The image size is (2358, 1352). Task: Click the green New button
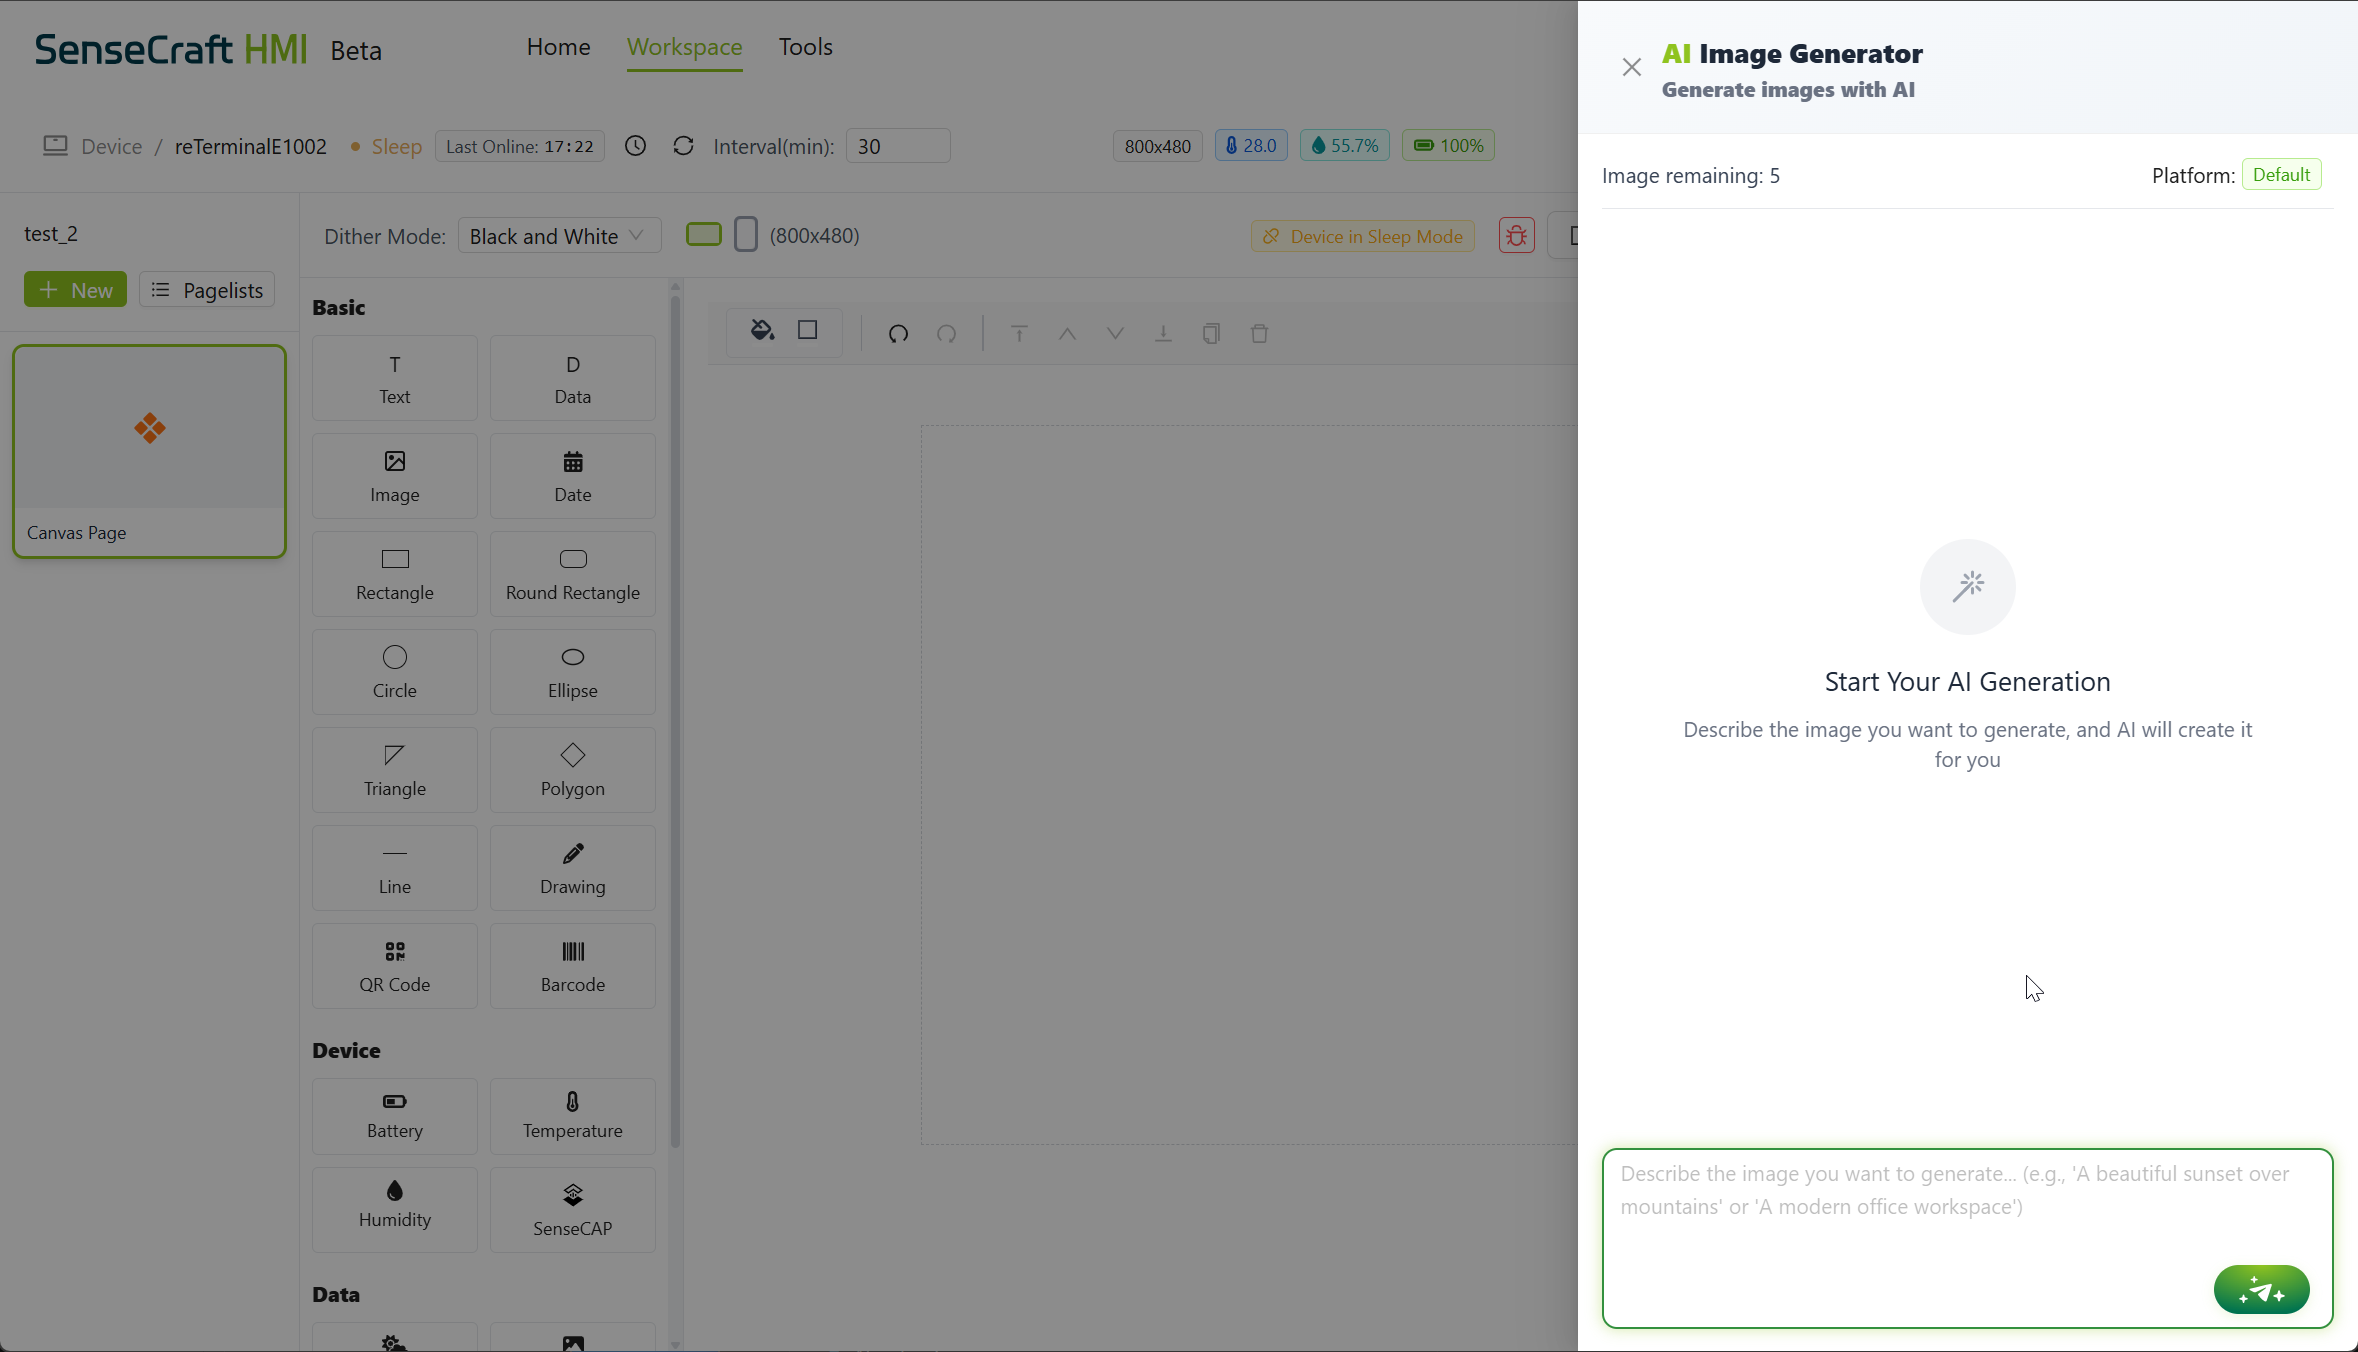(x=75, y=290)
